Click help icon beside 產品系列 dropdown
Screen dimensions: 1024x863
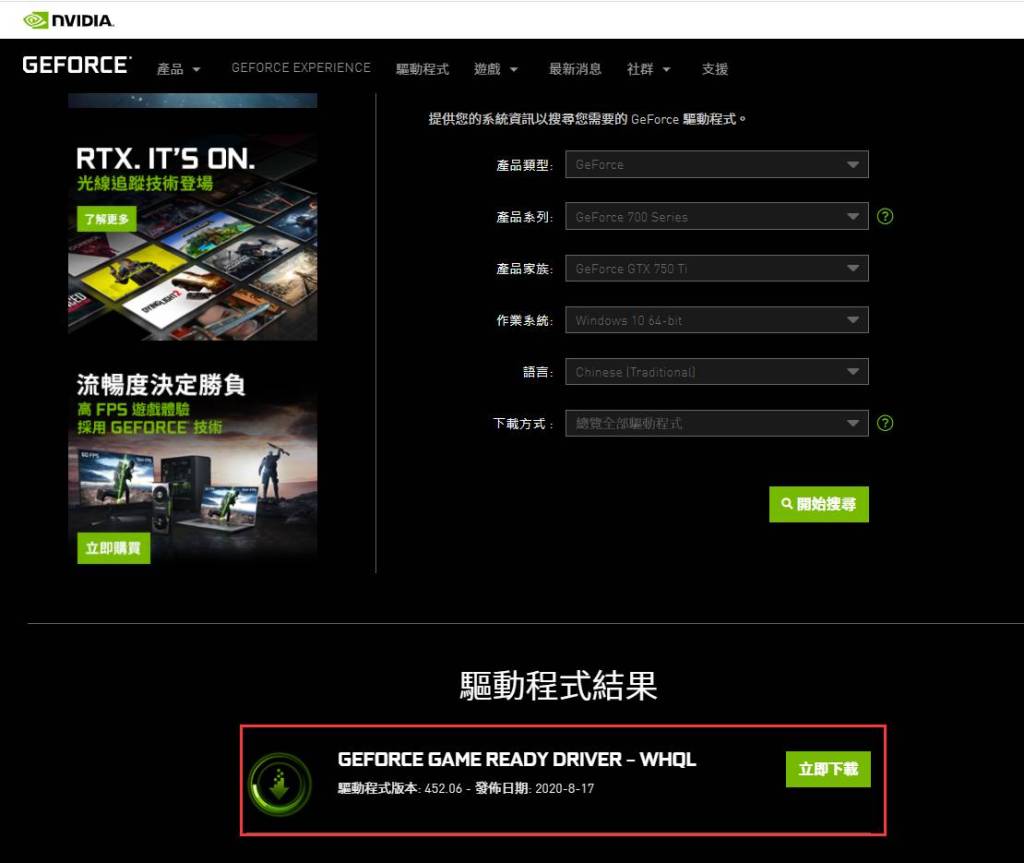point(885,216)
